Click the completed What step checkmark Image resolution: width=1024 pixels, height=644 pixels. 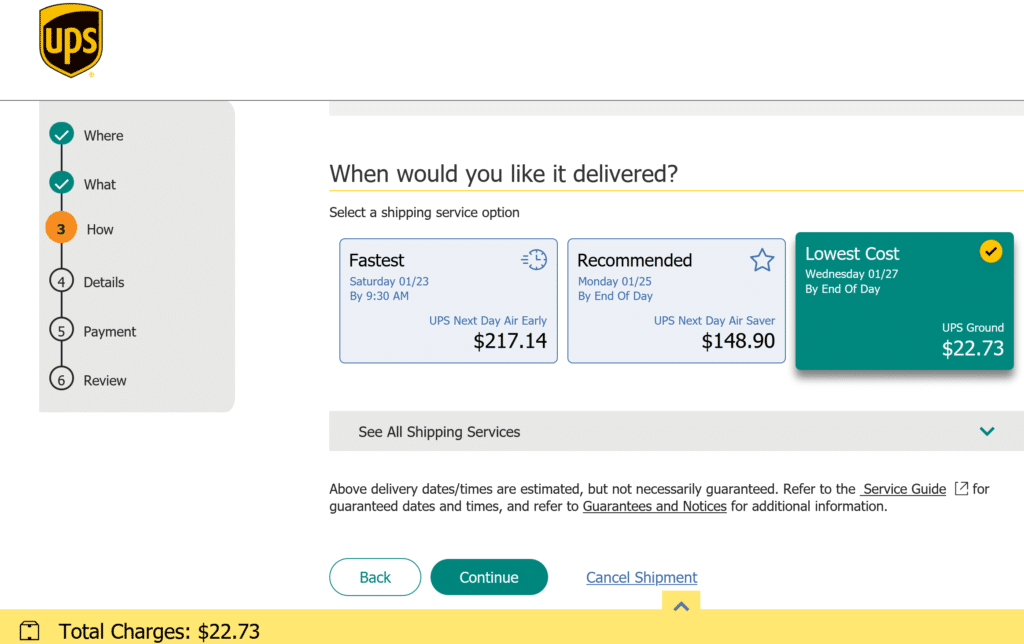pyautogui.click(x=62, y=183)
